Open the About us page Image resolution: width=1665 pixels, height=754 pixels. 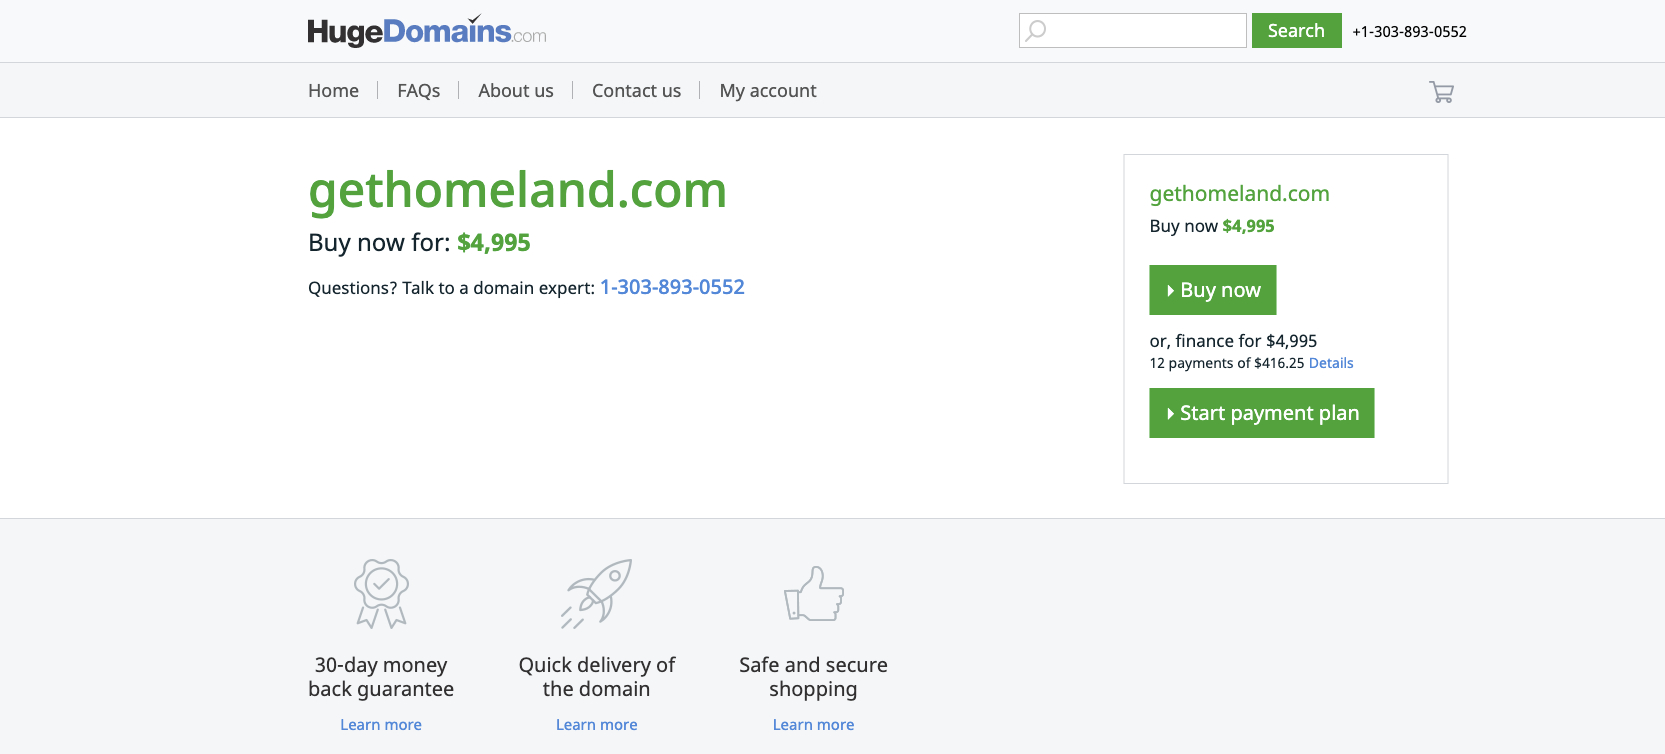[x=516, y=91]
